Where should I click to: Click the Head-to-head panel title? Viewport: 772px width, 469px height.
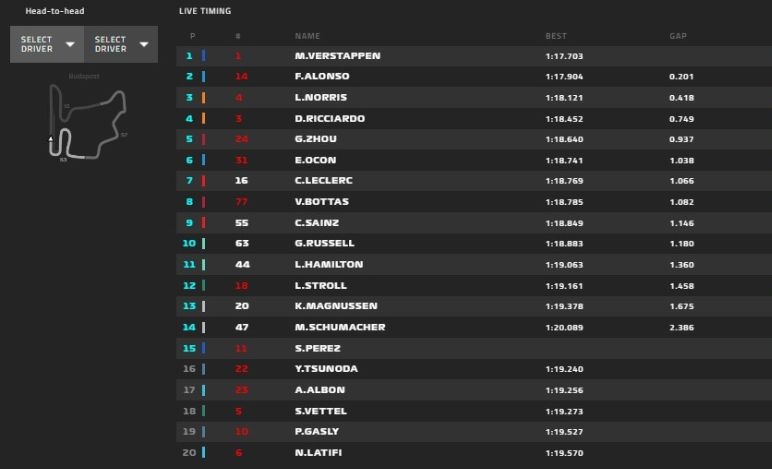[55, 11]
